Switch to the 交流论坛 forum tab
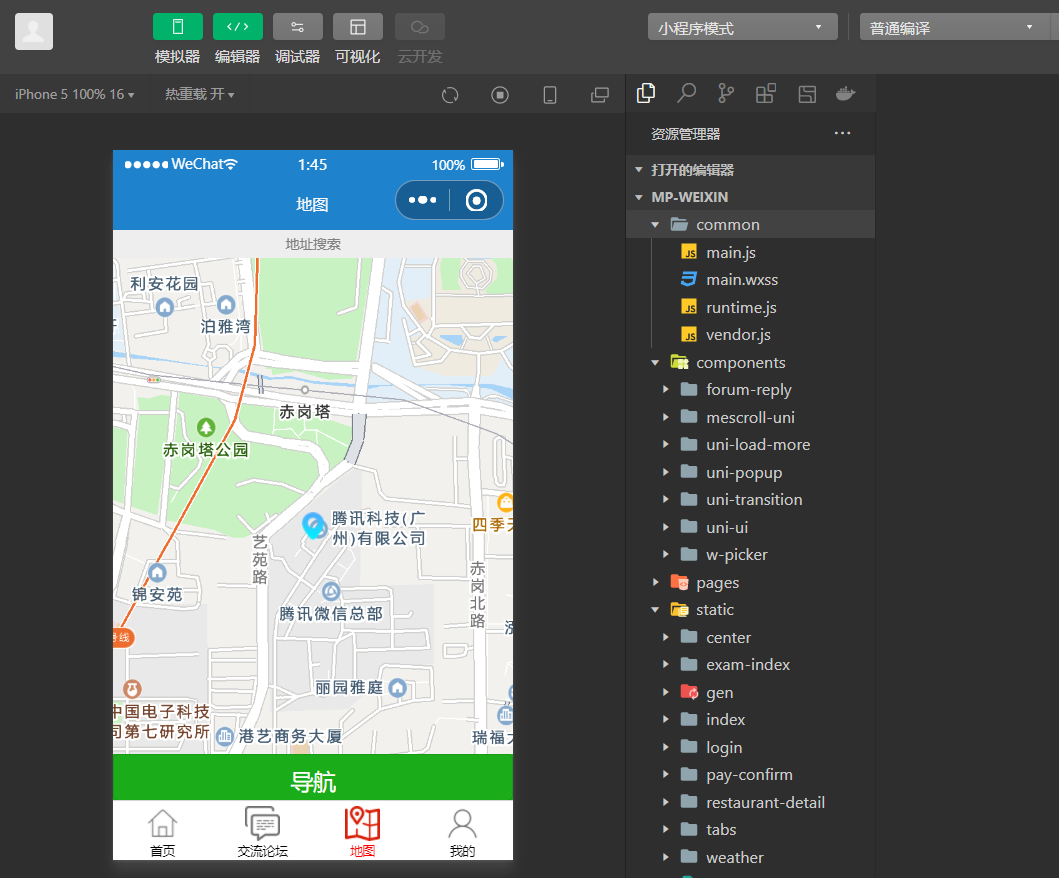This screenshot has height=878, width=1059. point(263,832)
